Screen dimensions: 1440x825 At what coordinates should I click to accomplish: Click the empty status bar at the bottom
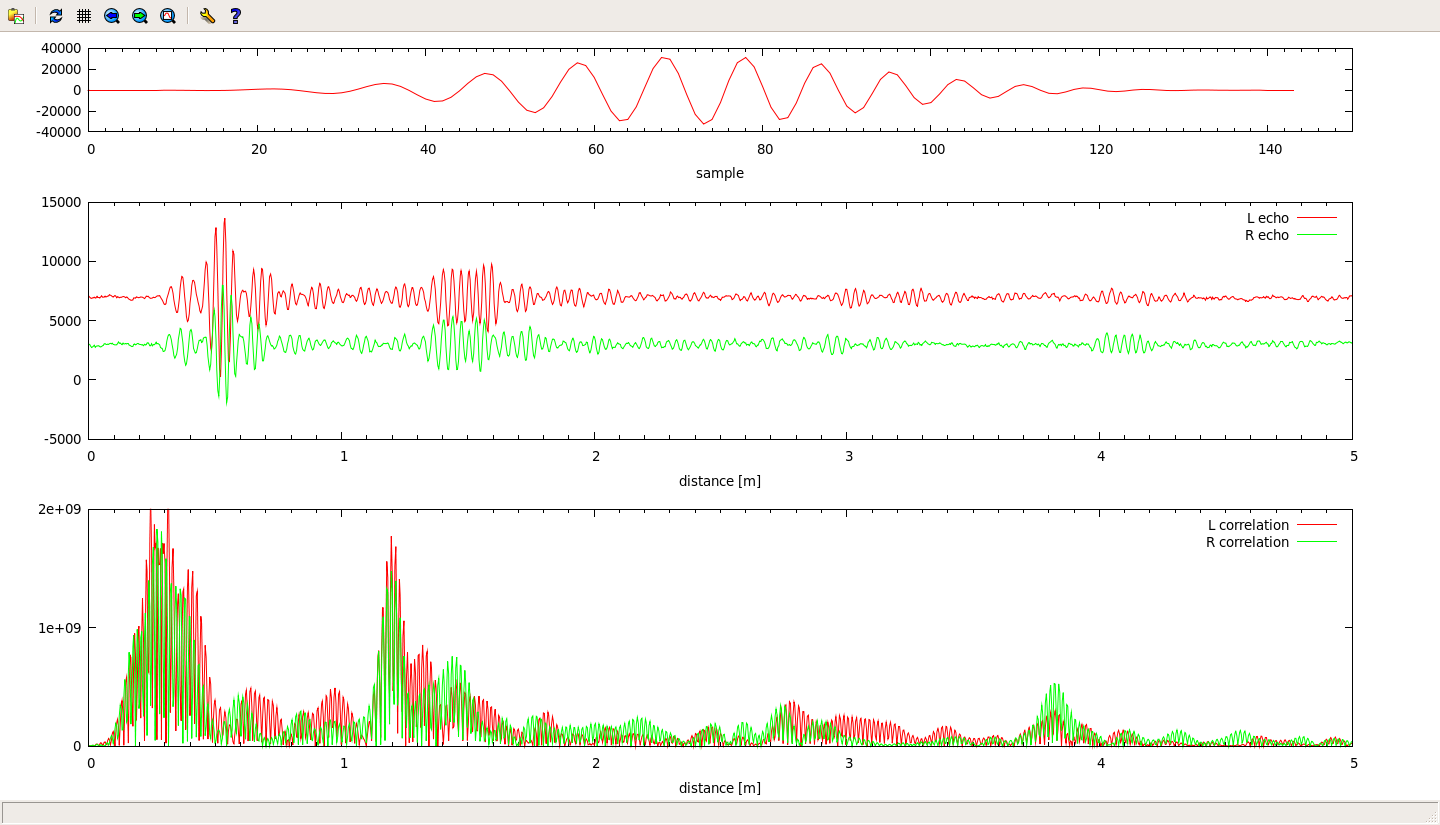(720, 812)
